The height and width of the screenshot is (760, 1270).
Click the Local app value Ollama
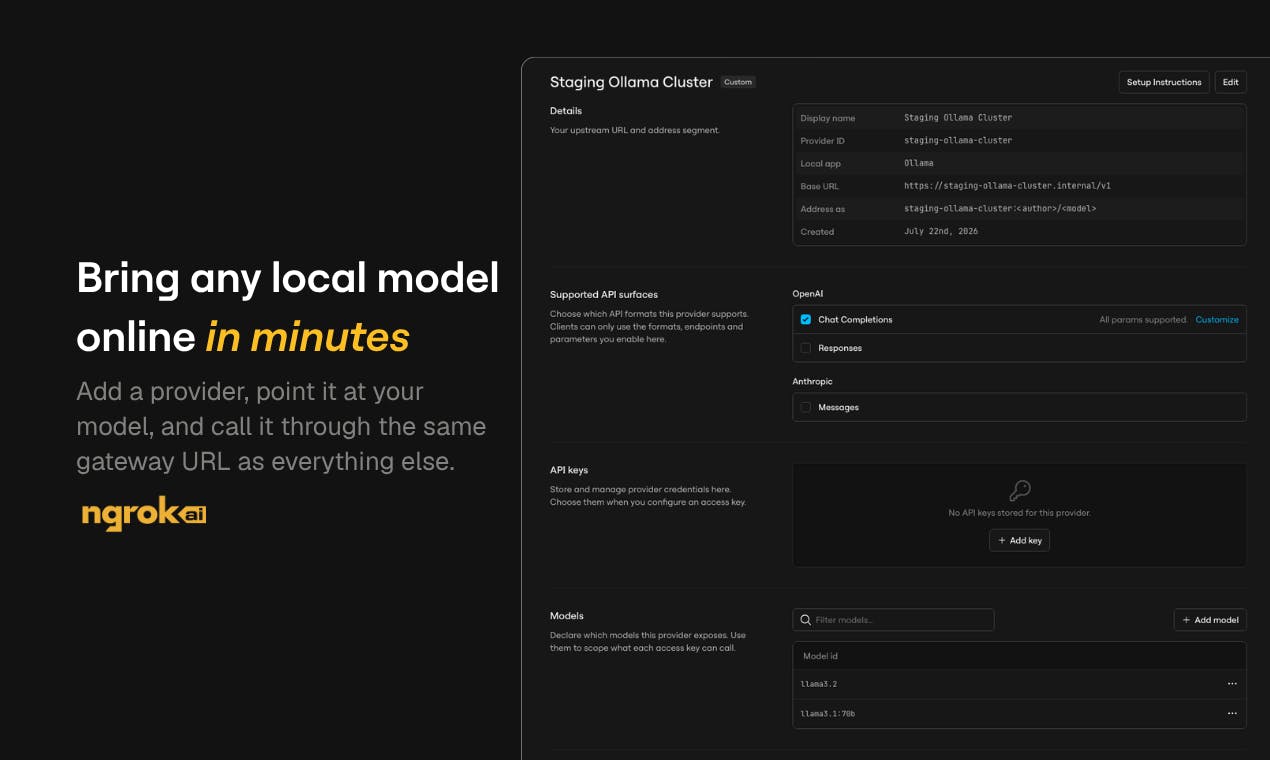pyautogui.click(x=919, y=163)
